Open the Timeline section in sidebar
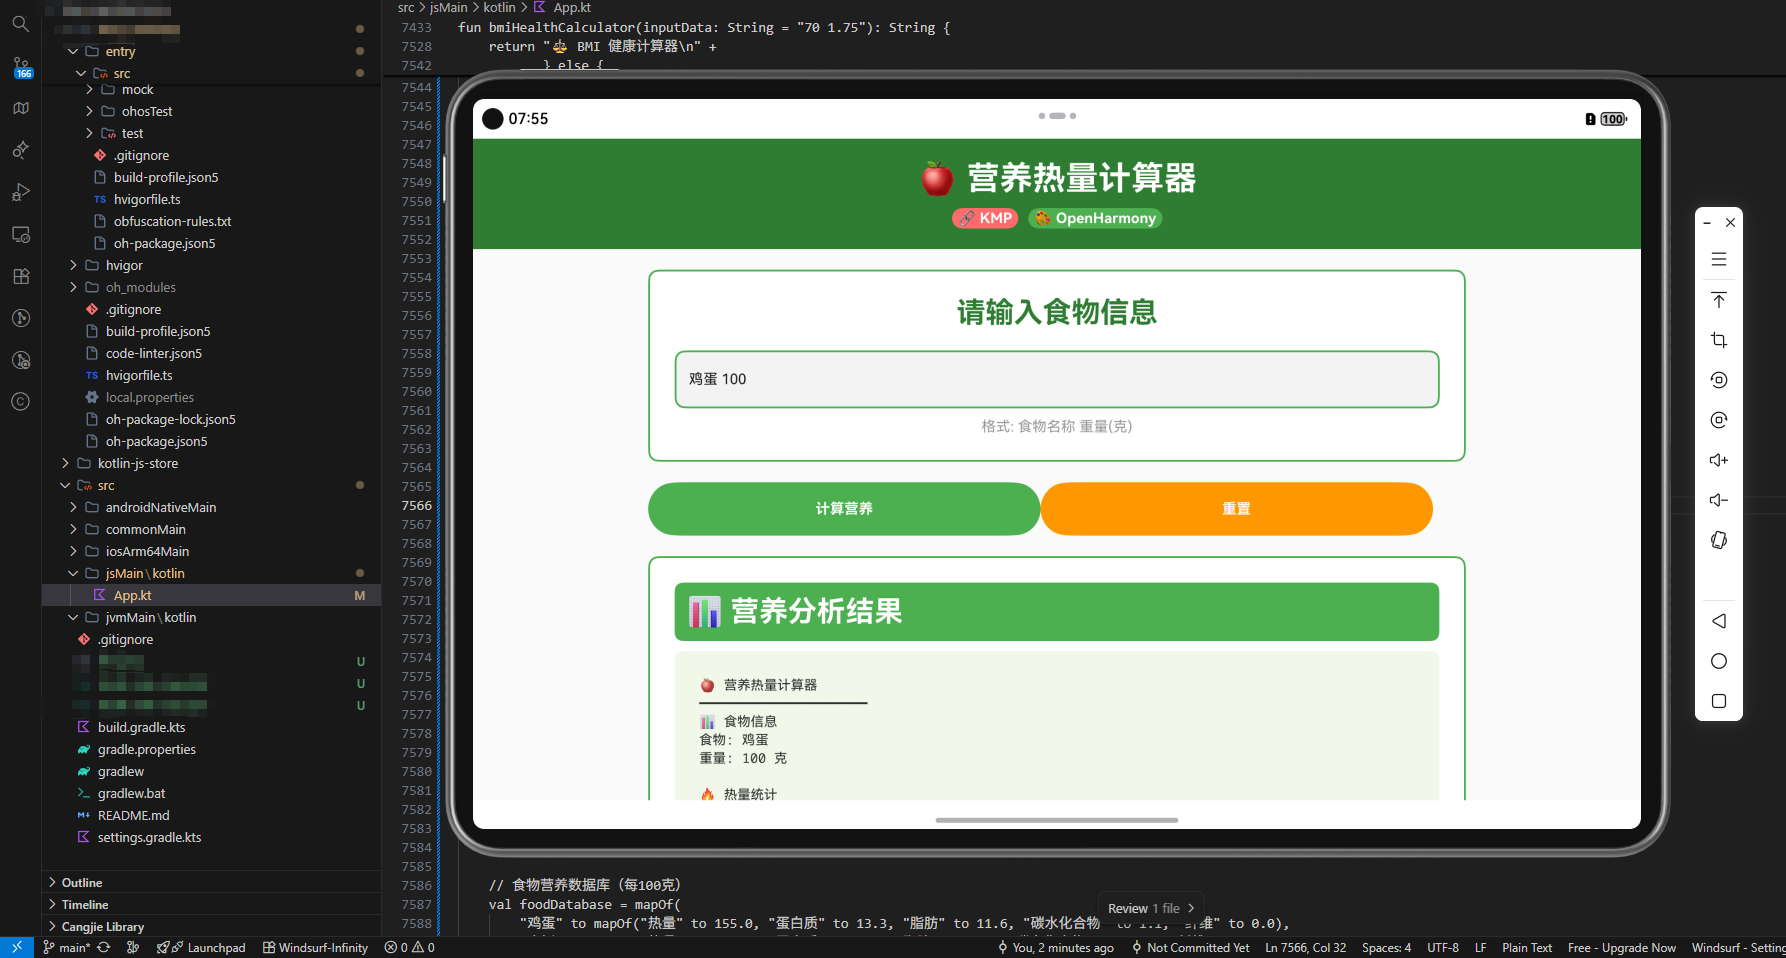This screenshot has height=958, width=1786. pos(84,904)
